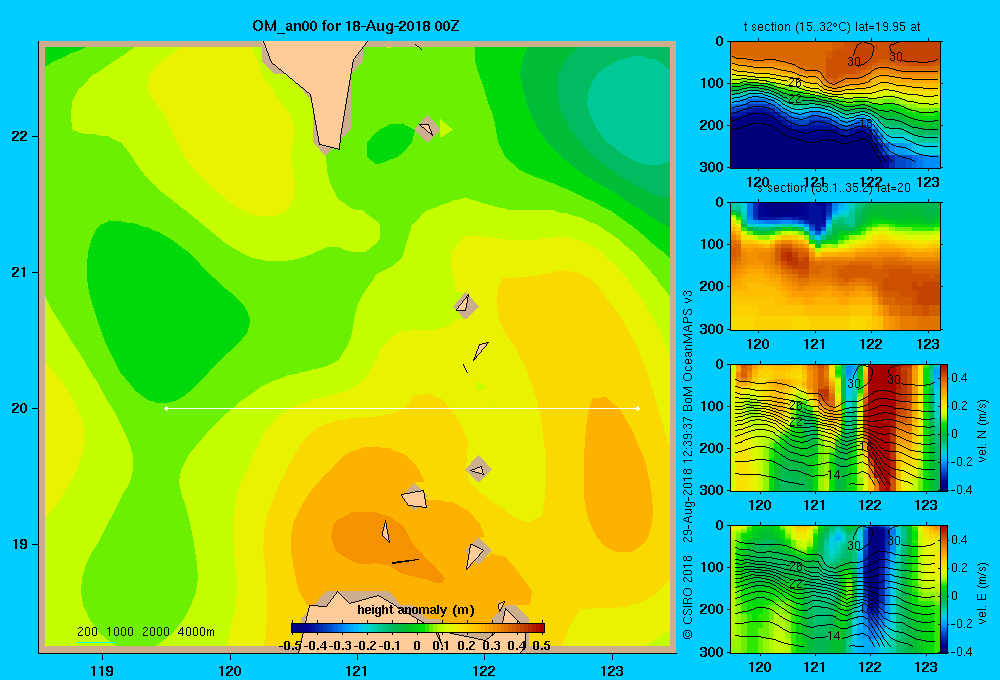This screenshot has height=680, width=1000.
Task: Click the "14" isotherm label in vel. N panel
Action: pyautogui.click(x=833, y=475)
